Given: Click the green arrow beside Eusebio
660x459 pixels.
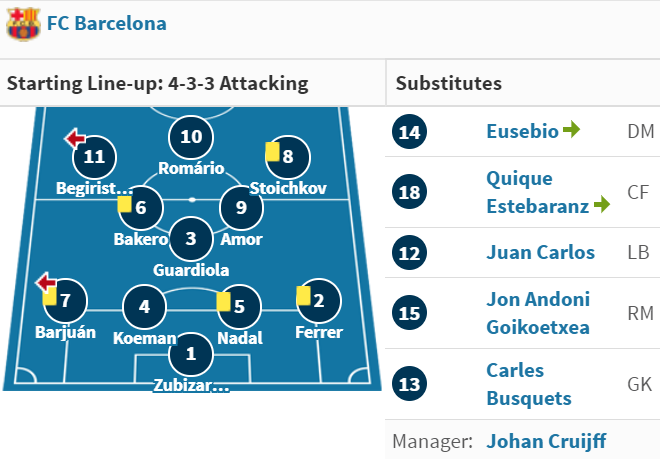Looking at the screenshot, I should pos(572,130).
